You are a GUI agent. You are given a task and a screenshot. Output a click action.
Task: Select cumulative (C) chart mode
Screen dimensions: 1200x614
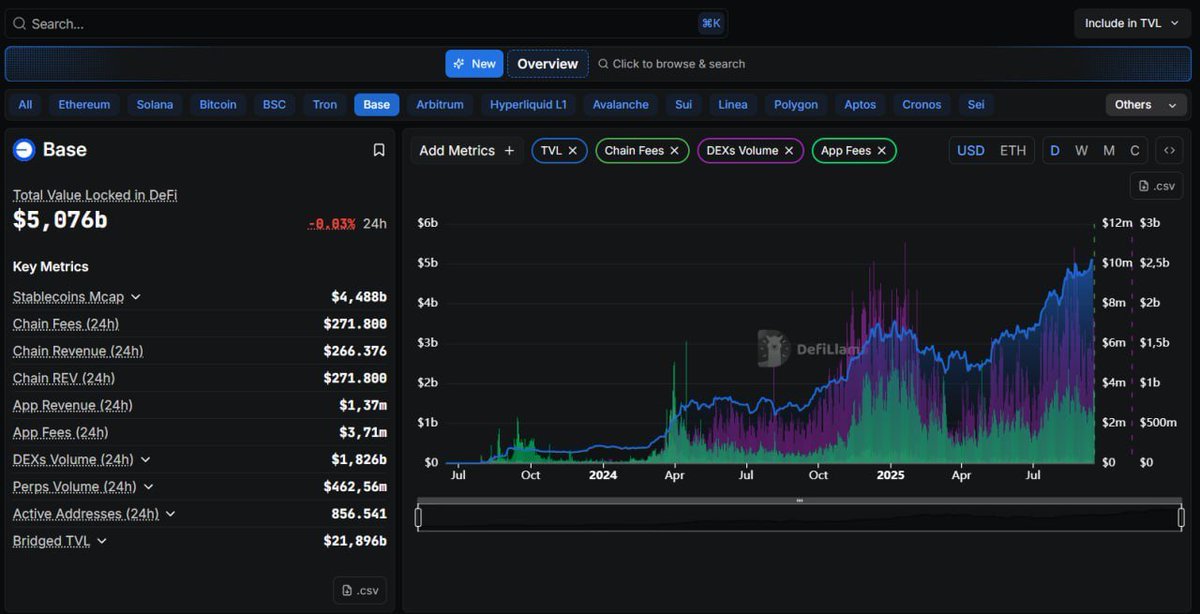click(1134, 150)
